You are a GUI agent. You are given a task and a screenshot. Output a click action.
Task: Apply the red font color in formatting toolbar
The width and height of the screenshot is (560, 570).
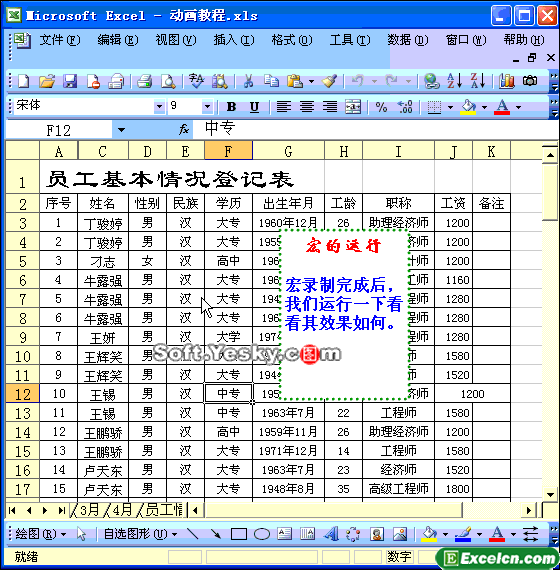502,107
